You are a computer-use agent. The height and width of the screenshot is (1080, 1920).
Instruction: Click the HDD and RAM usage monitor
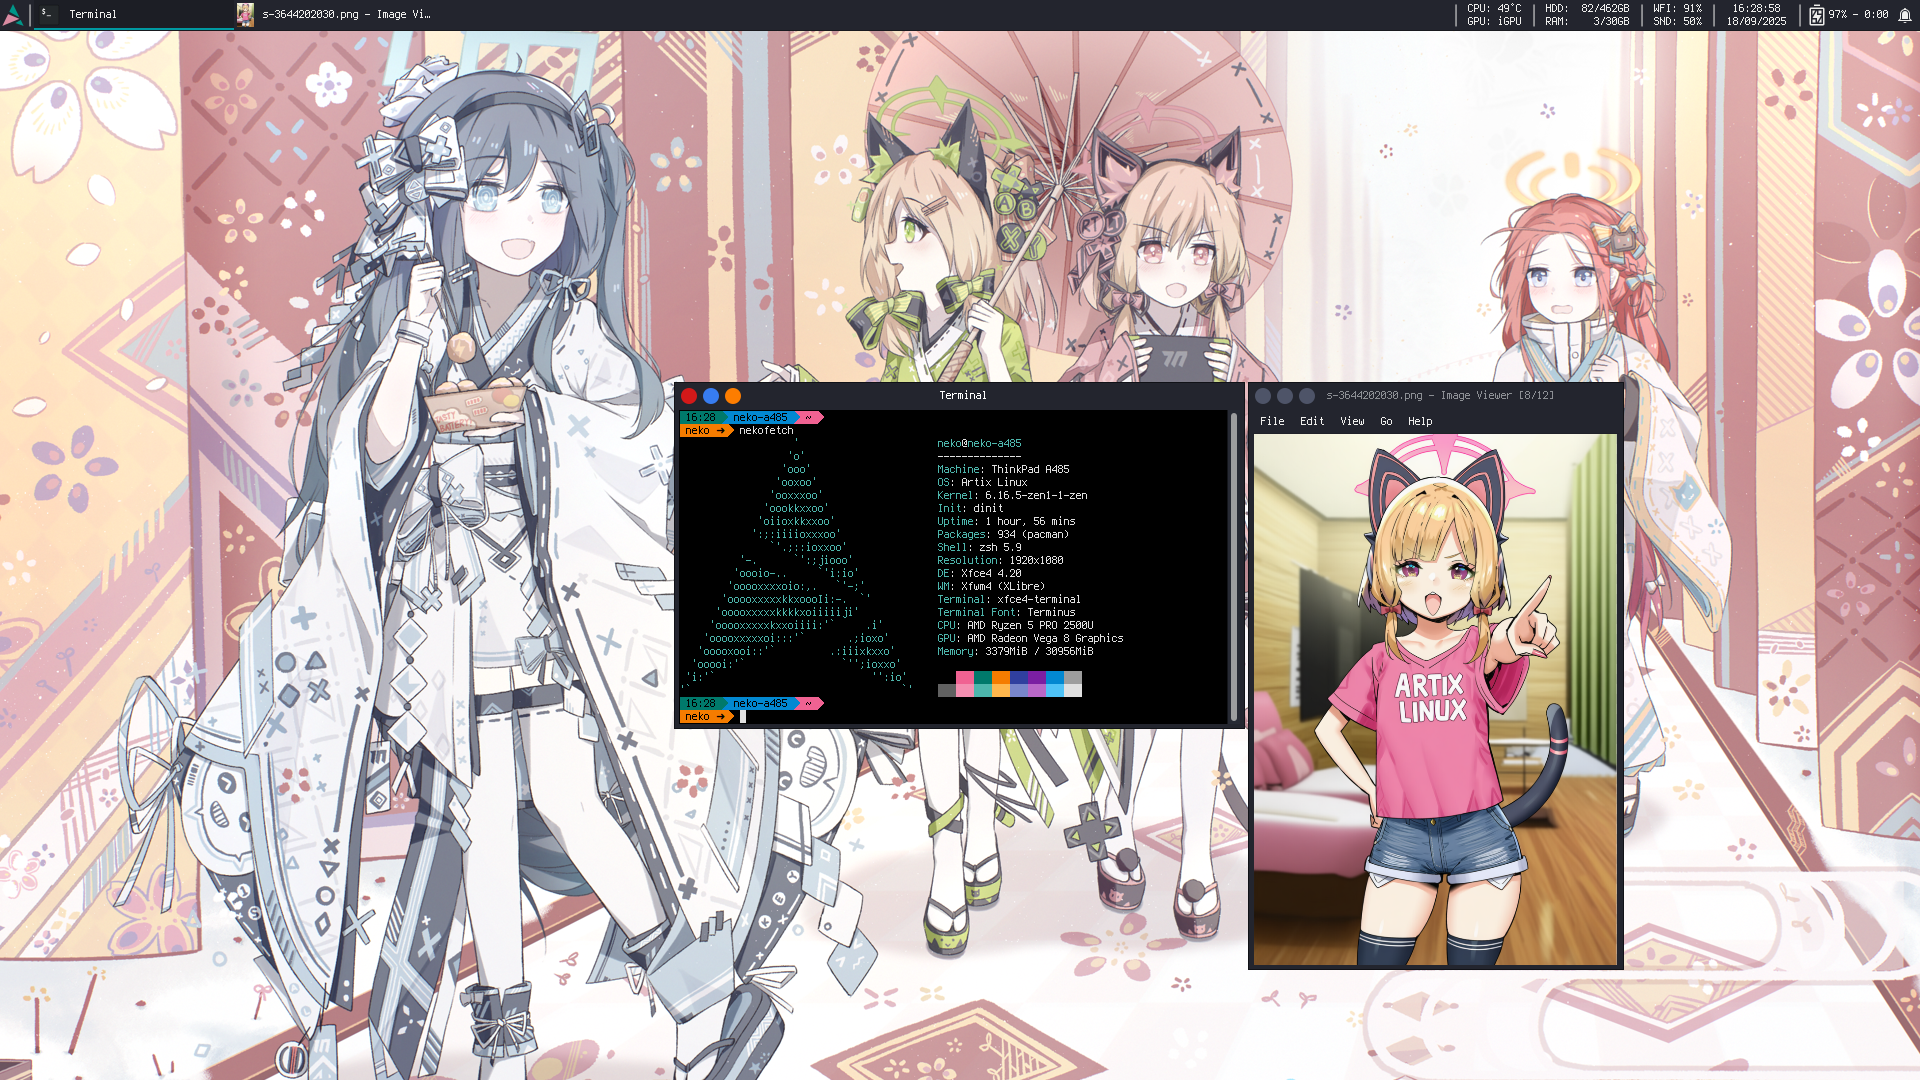coord(1586,15)
